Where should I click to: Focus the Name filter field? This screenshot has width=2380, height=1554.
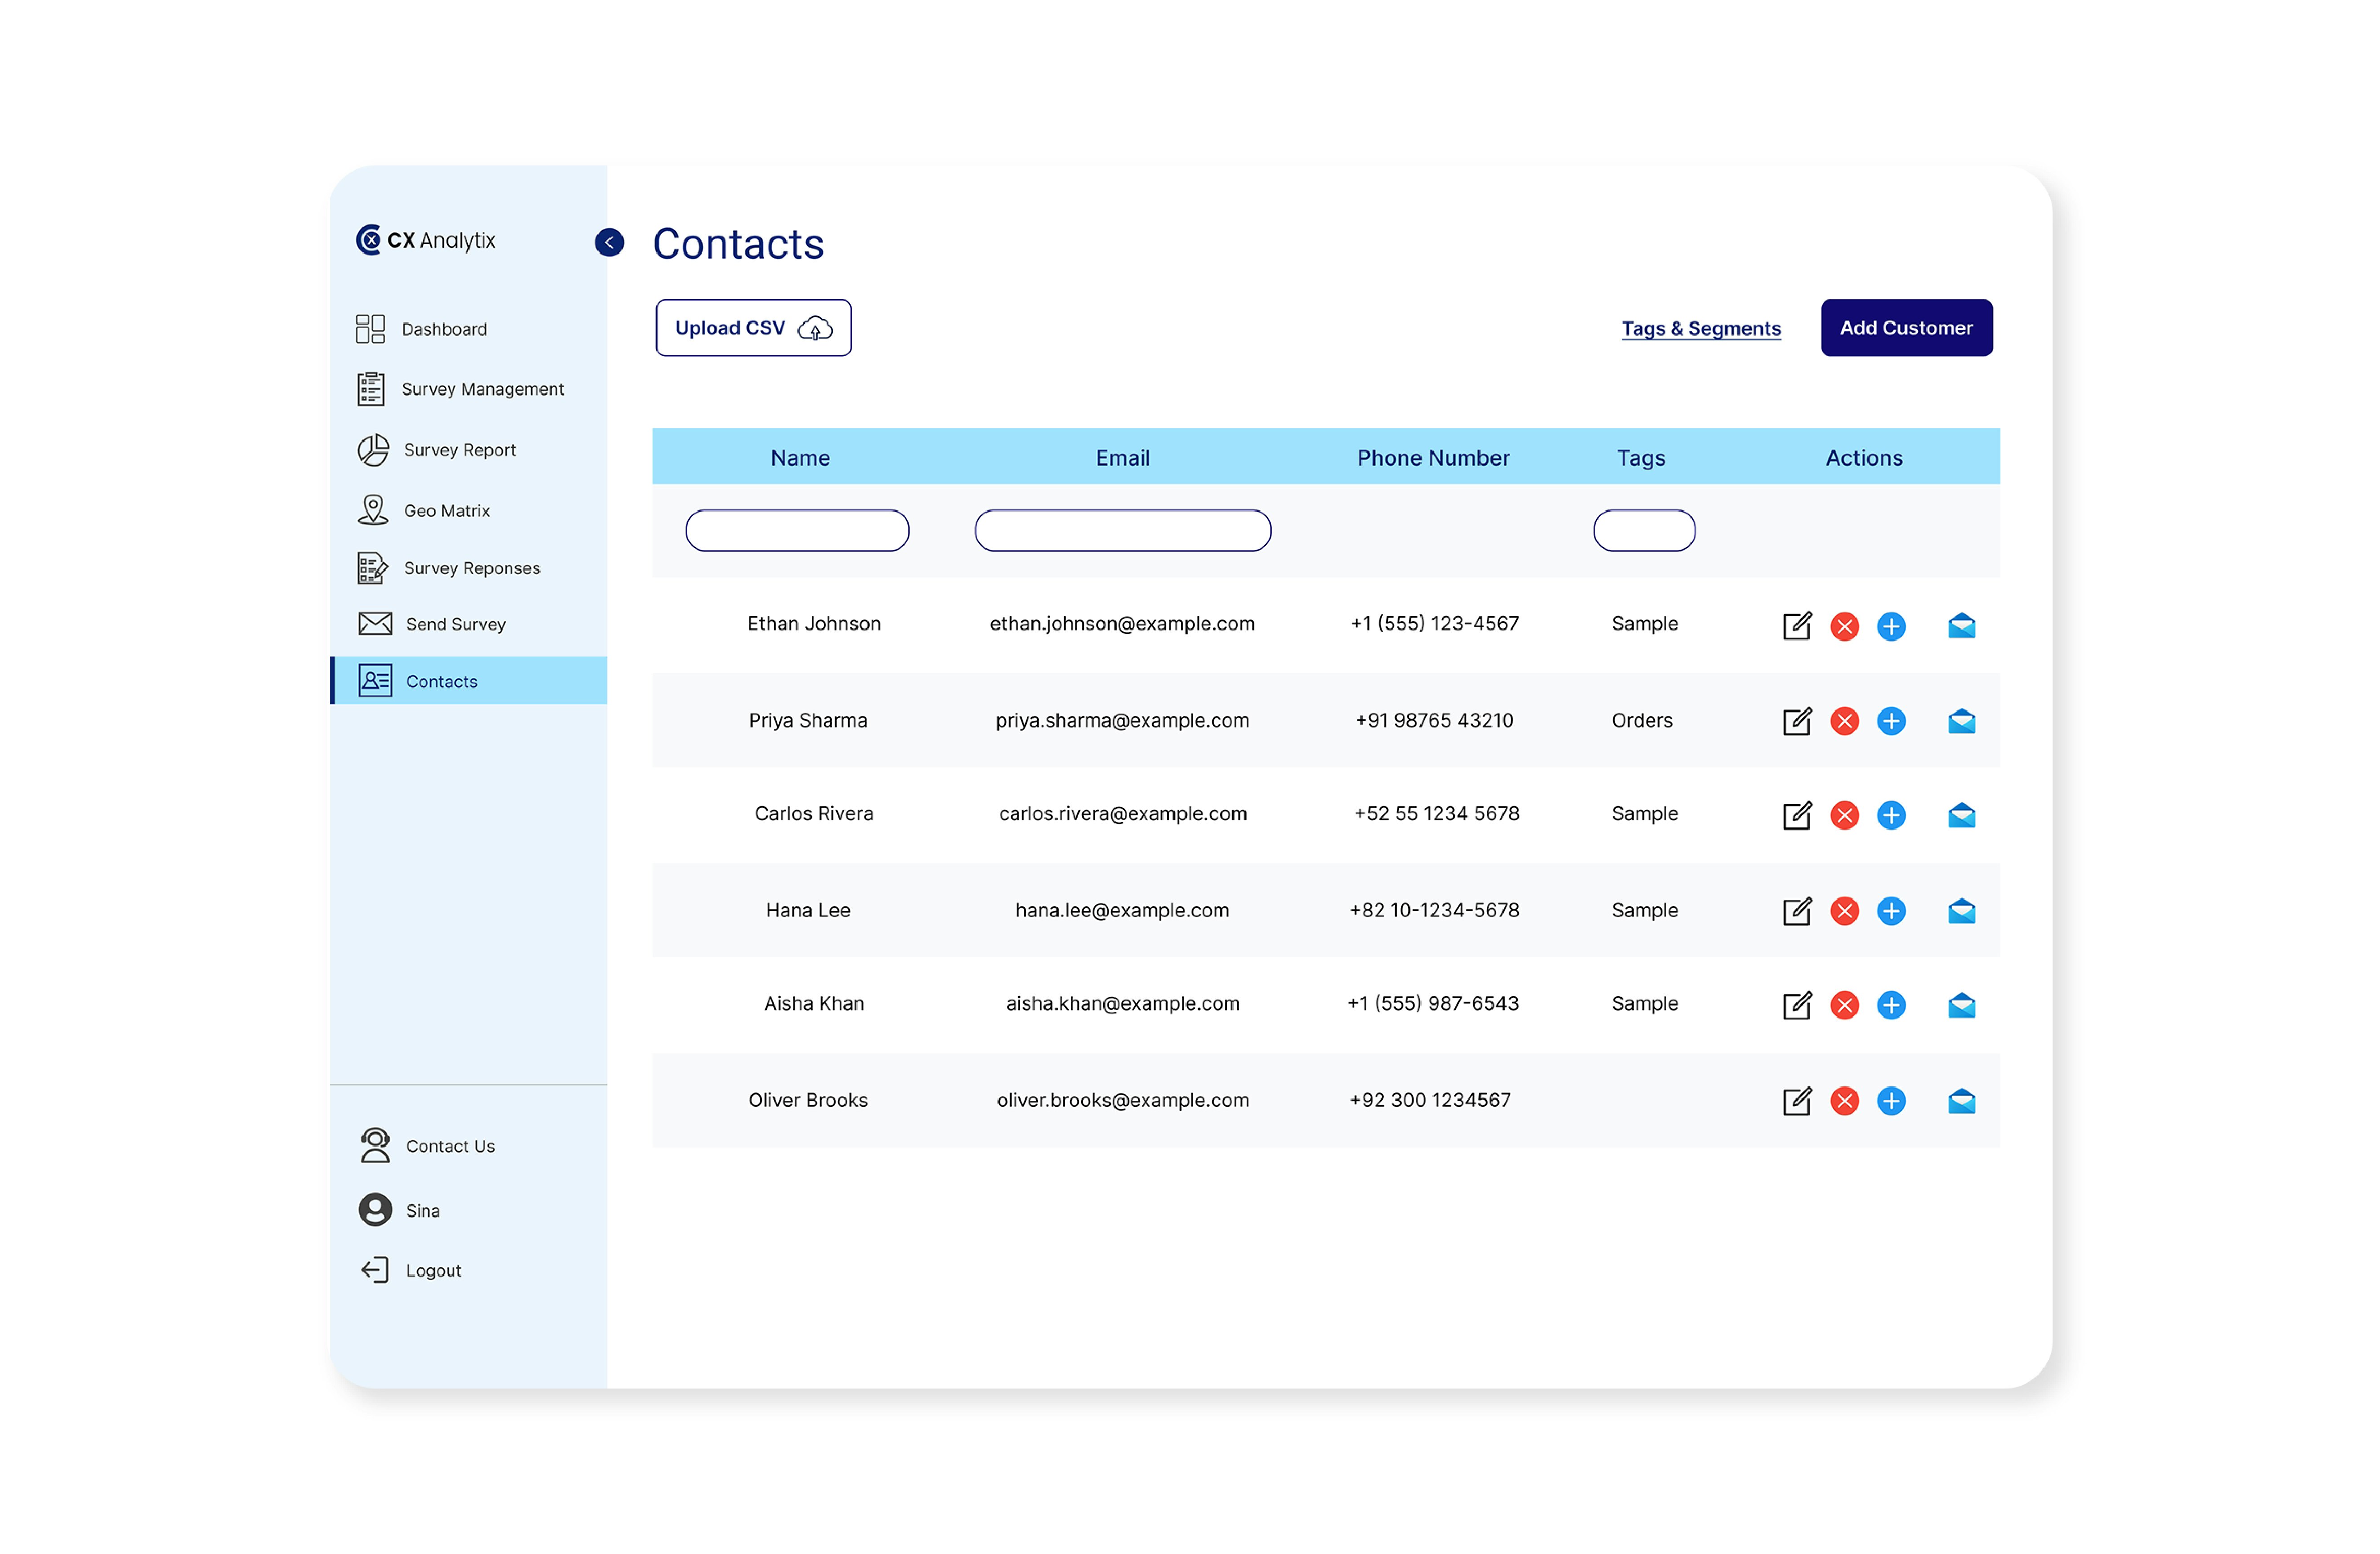797,530
